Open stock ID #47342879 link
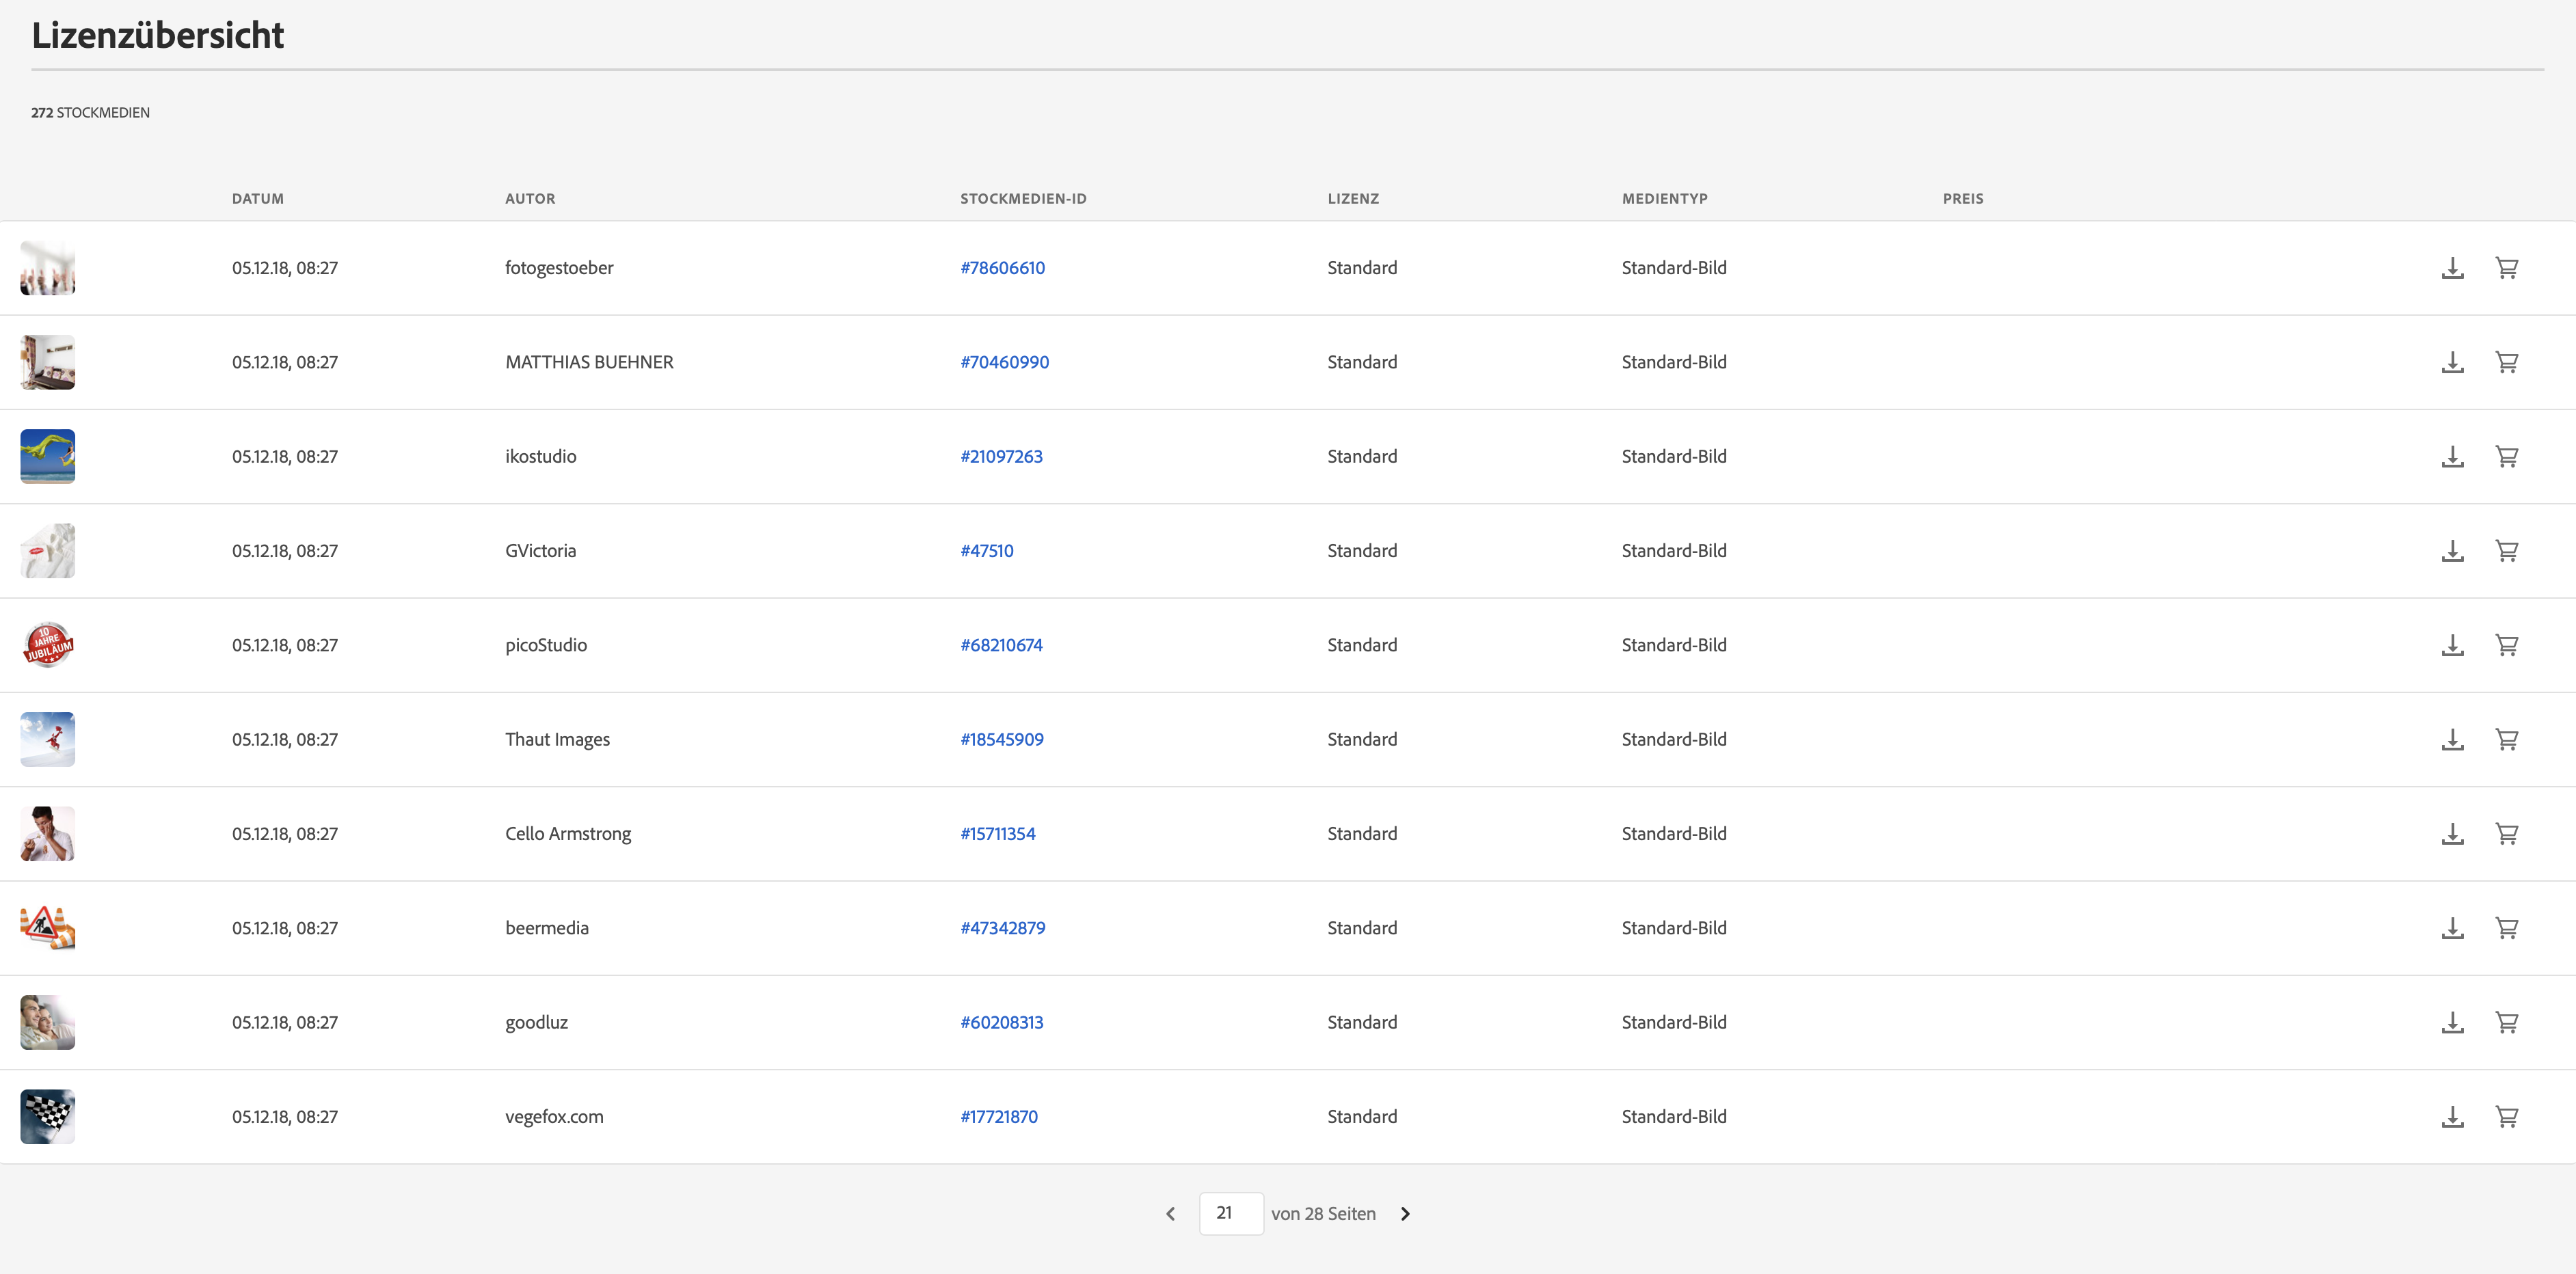This screenshot has width=2576, height=1274. point(1002,928)
